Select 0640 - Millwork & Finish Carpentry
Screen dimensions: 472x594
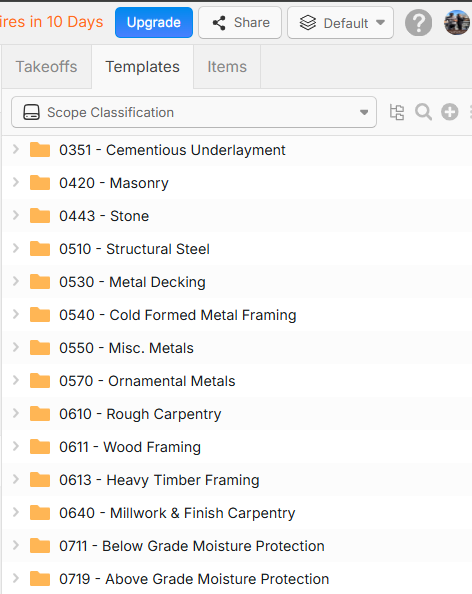pos(177,513)
